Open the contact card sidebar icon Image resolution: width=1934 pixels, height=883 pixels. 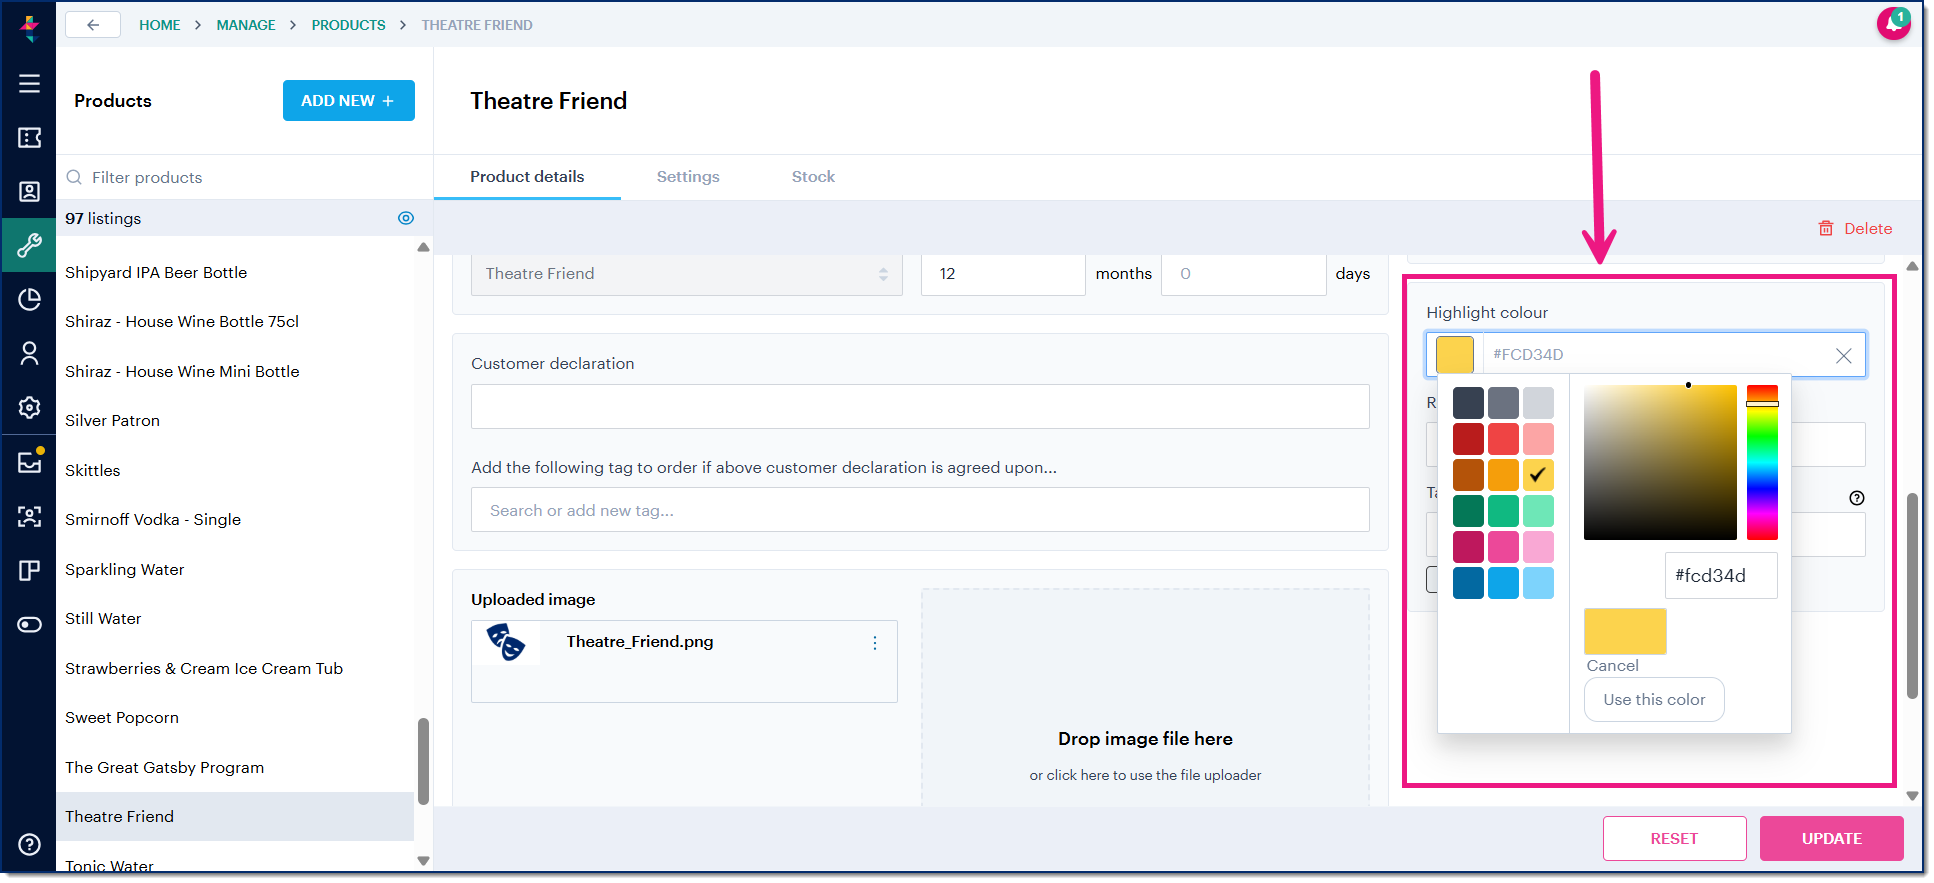click(x=29, y=191)
